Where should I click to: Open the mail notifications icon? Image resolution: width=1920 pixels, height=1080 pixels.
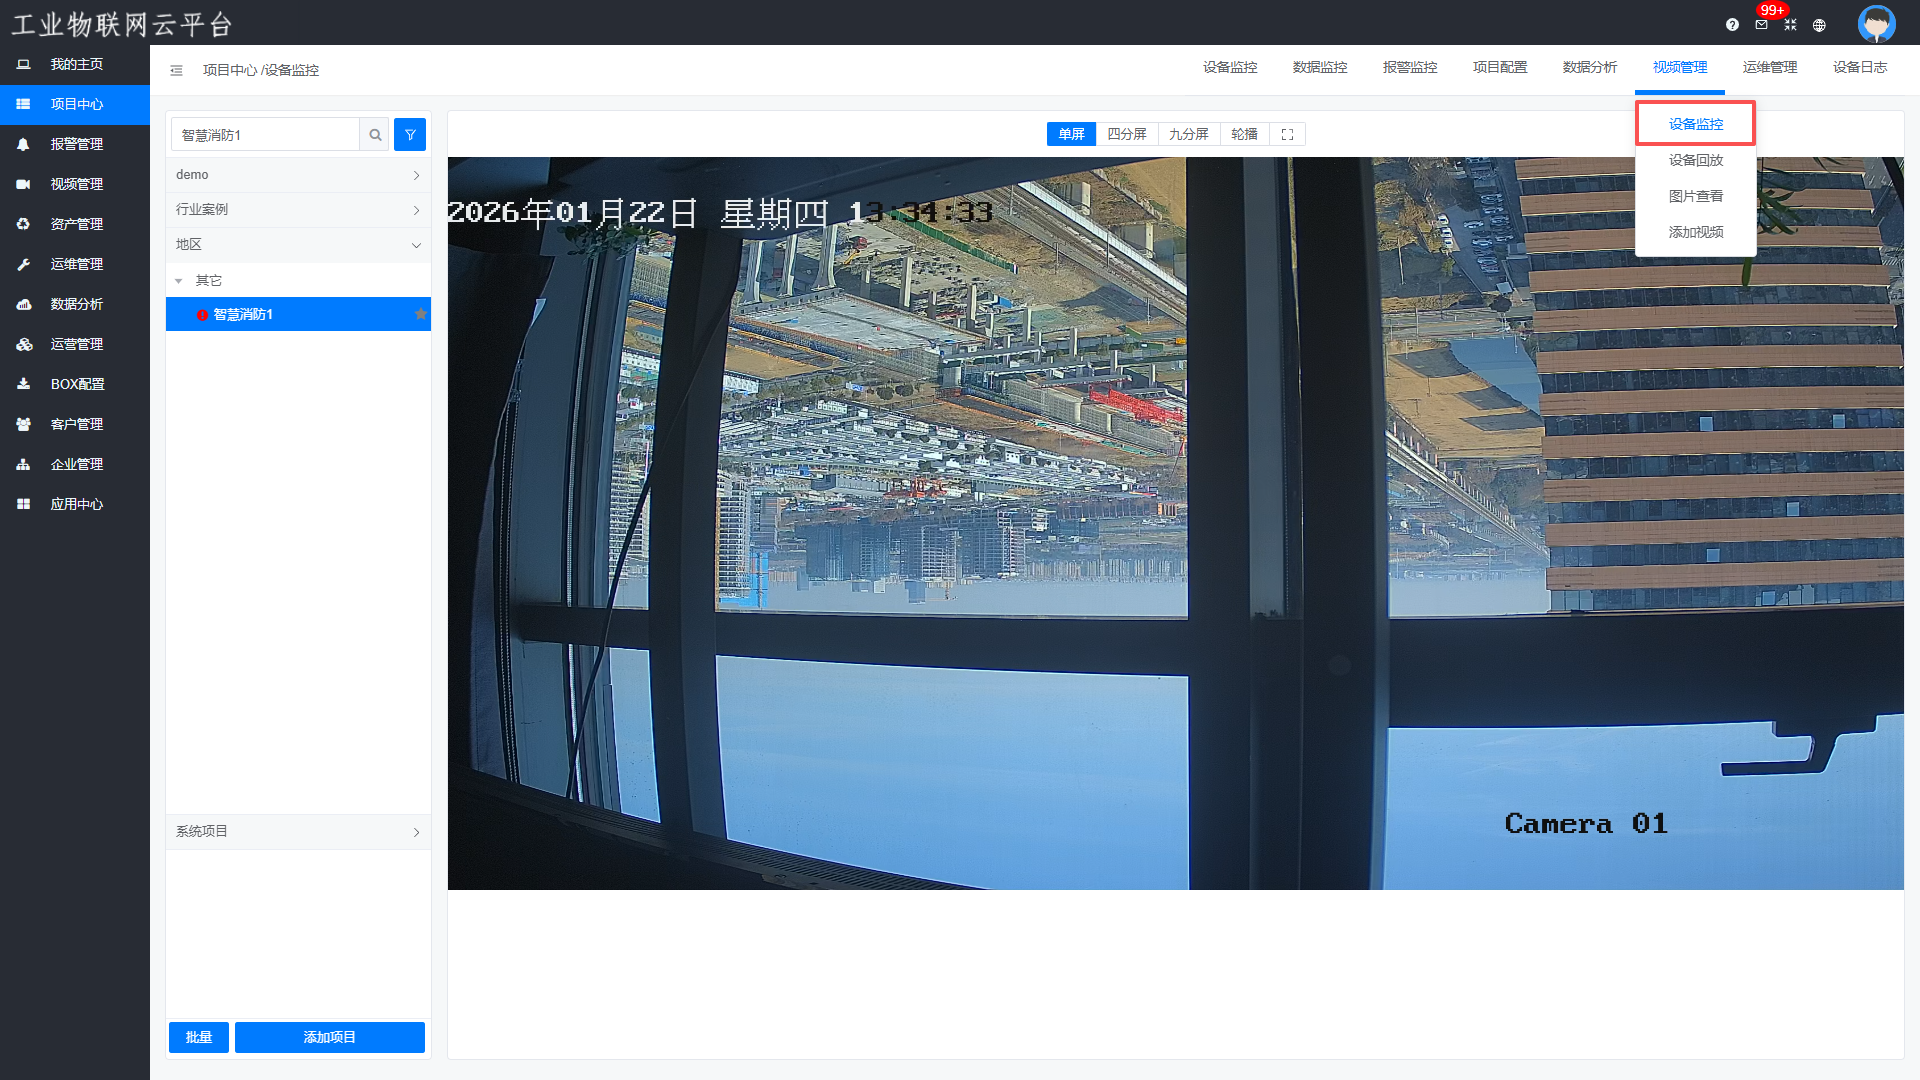pos(1761,25)
